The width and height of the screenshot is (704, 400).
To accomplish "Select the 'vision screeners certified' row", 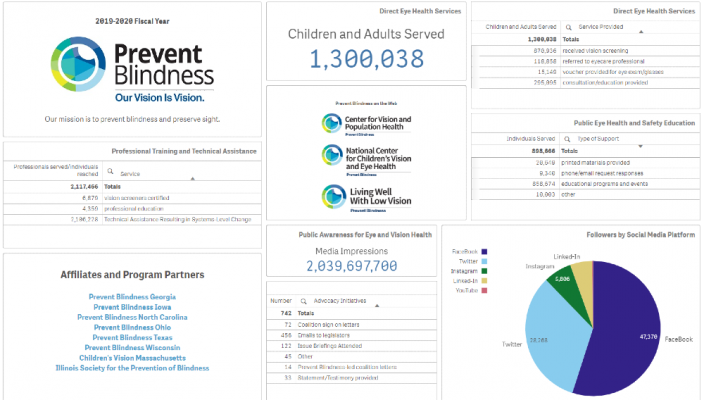I will (x=132, y=198).
